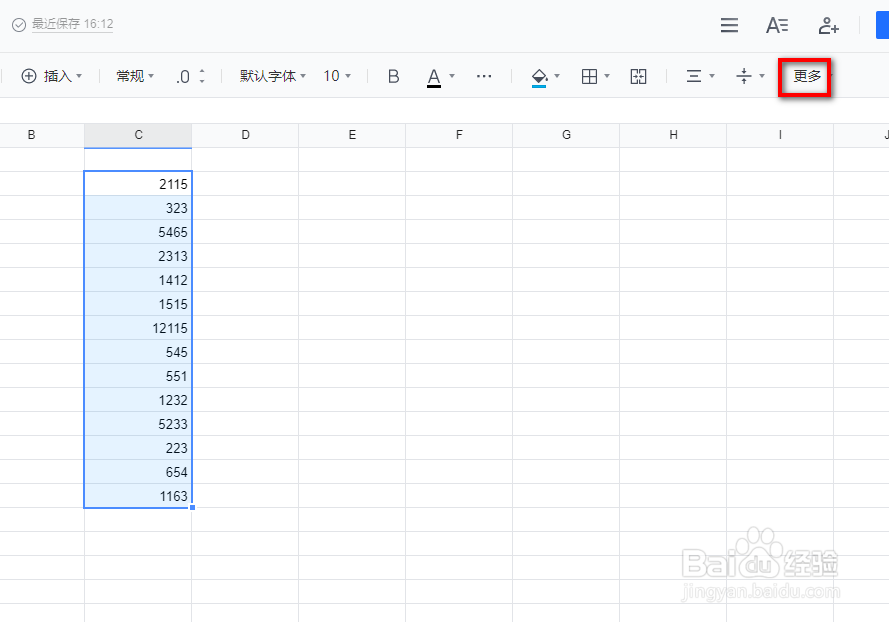The image size is (889, 622).
Task: Expand the borders dropdown arrow
Action: coord(607,76)
